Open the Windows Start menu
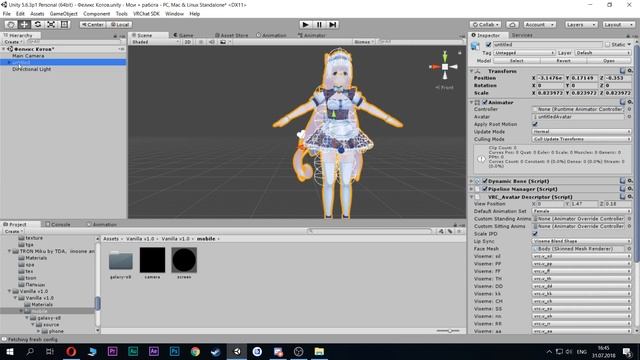The image size is (640, 360). 9,351
